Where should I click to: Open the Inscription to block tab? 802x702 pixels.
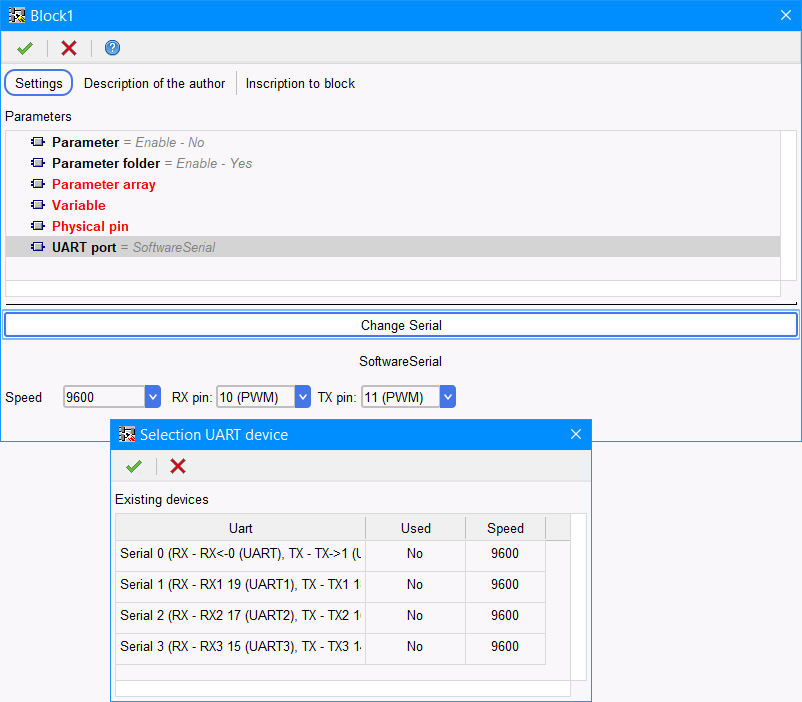click(x=300, y=83)
